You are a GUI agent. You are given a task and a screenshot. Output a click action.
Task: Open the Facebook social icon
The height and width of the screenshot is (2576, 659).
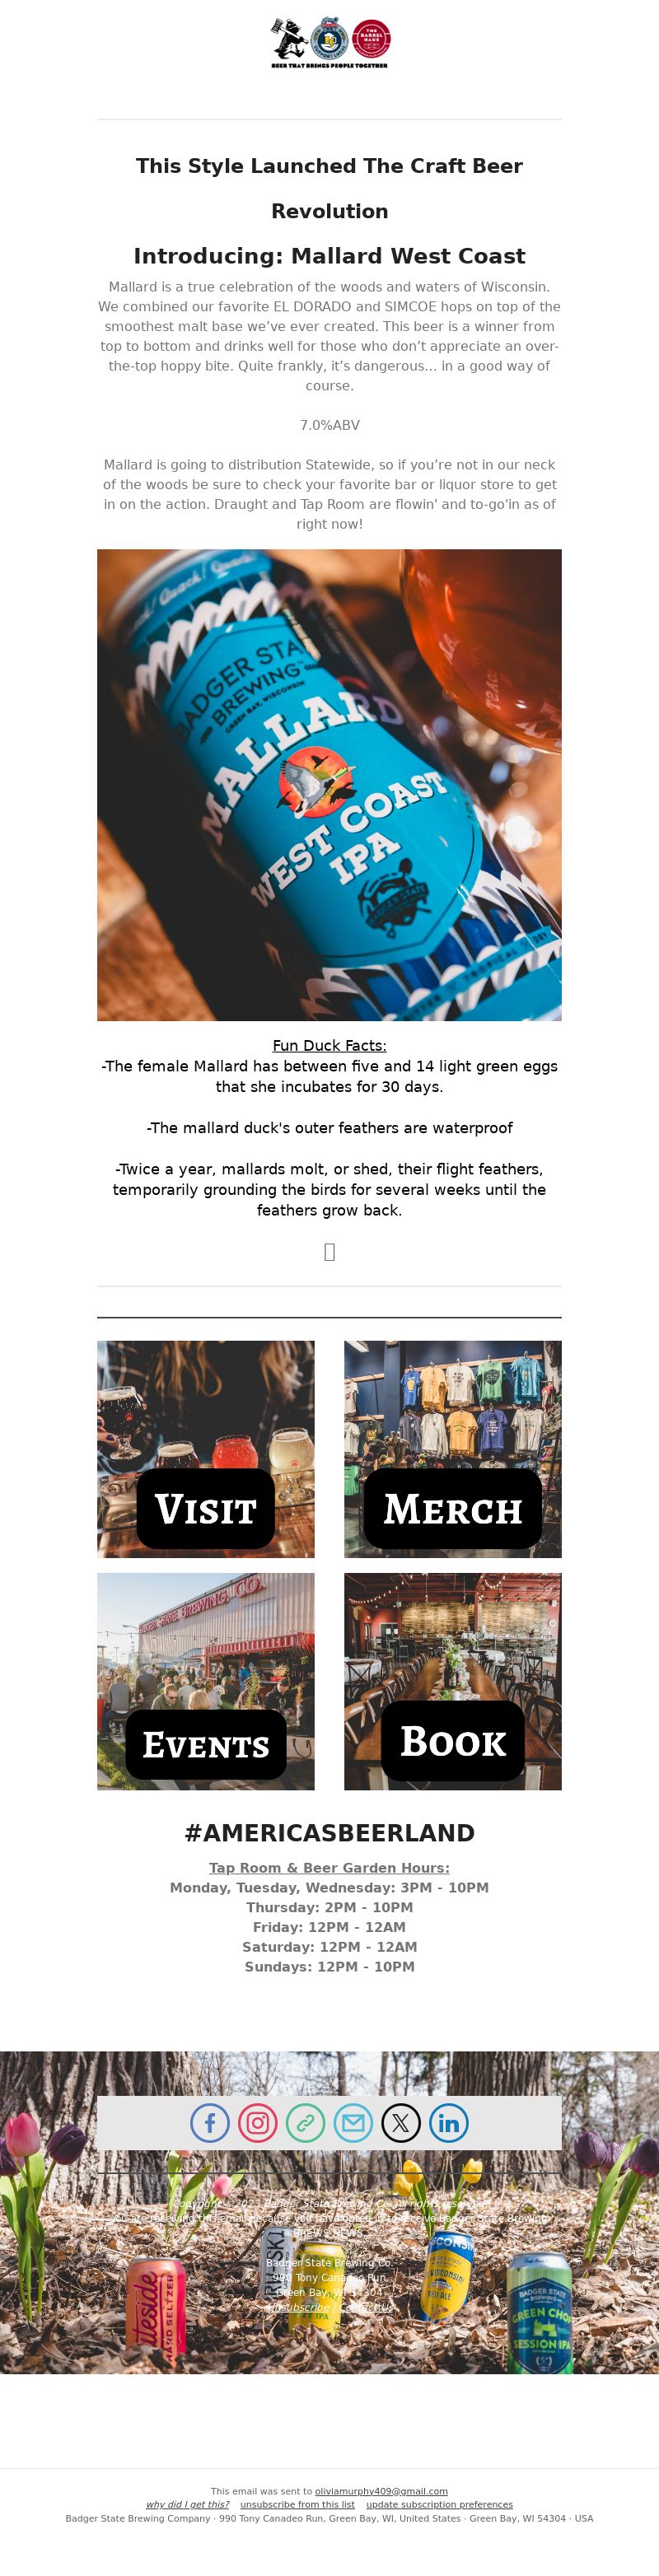(x=210, y=2122)
